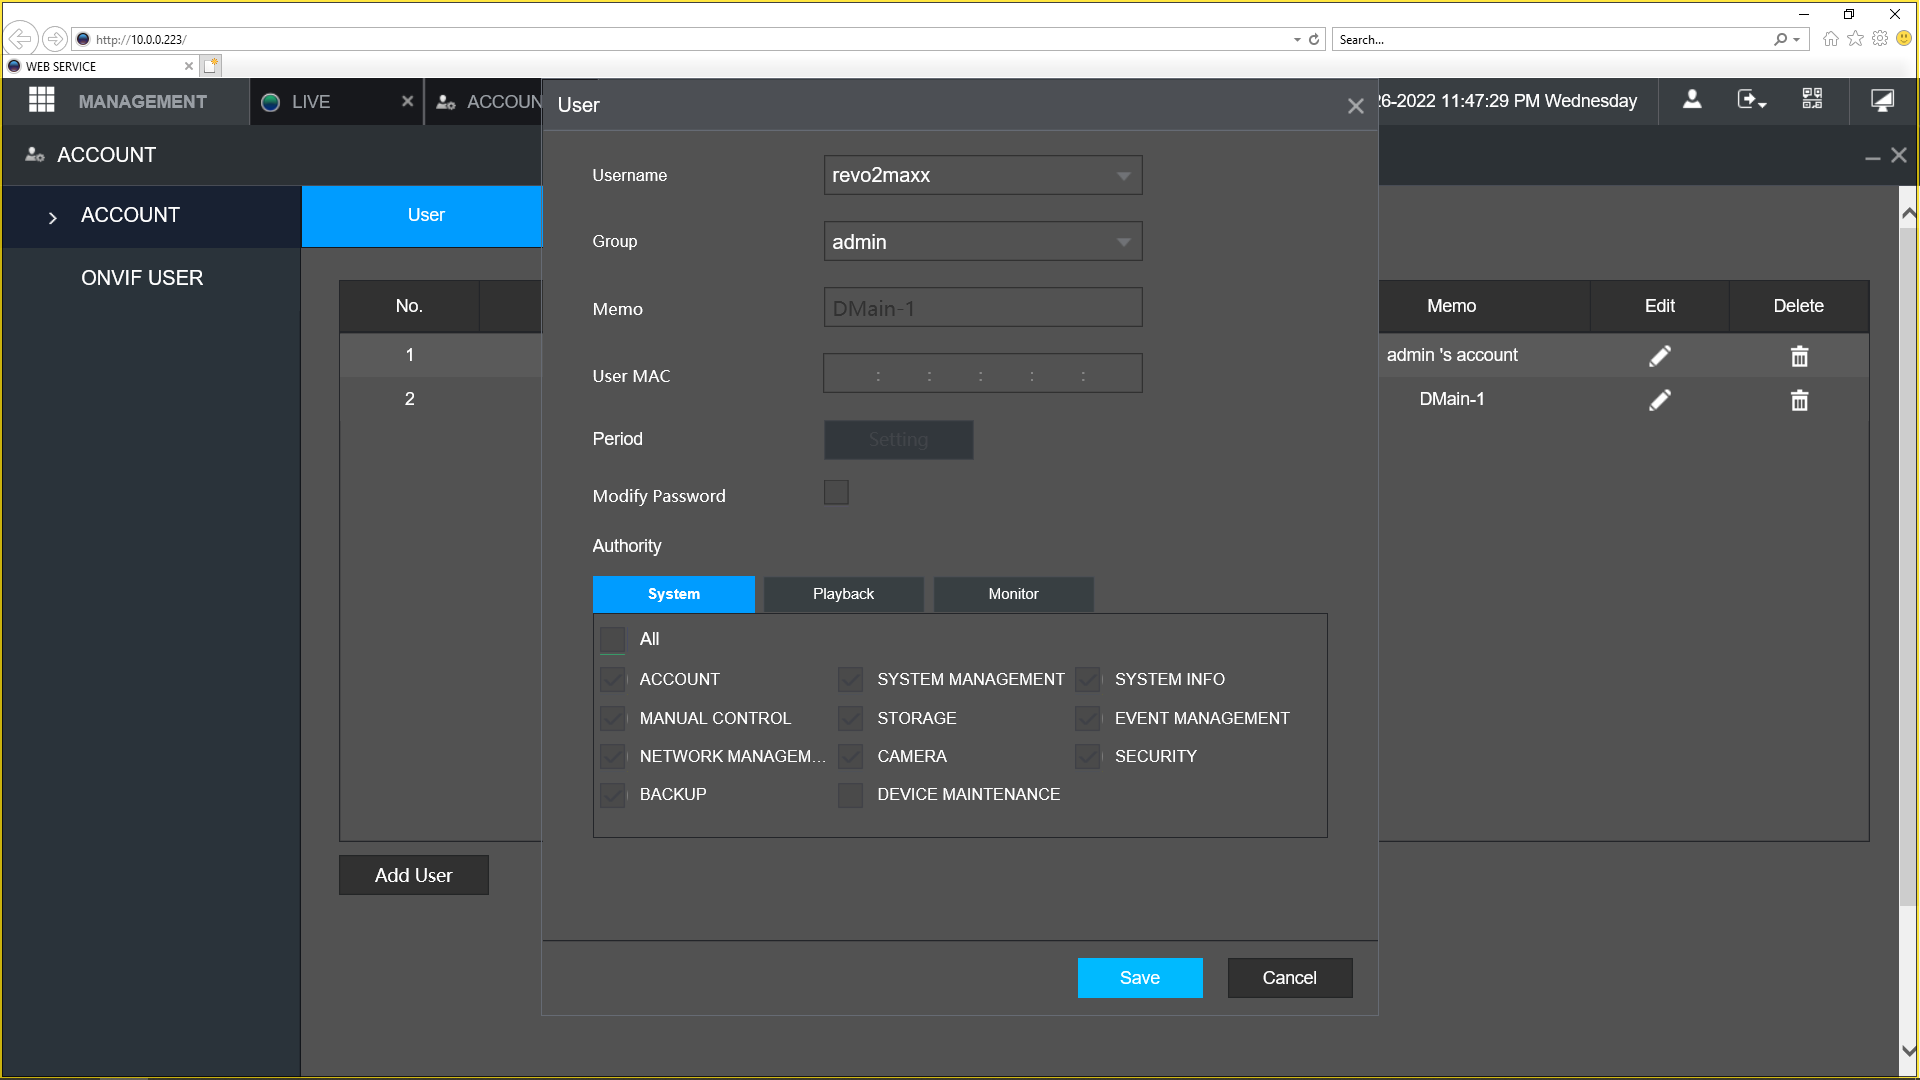Click the browser search magnifier icon
Viewport: 1920px width, 1080px height.
point(1780,39)
